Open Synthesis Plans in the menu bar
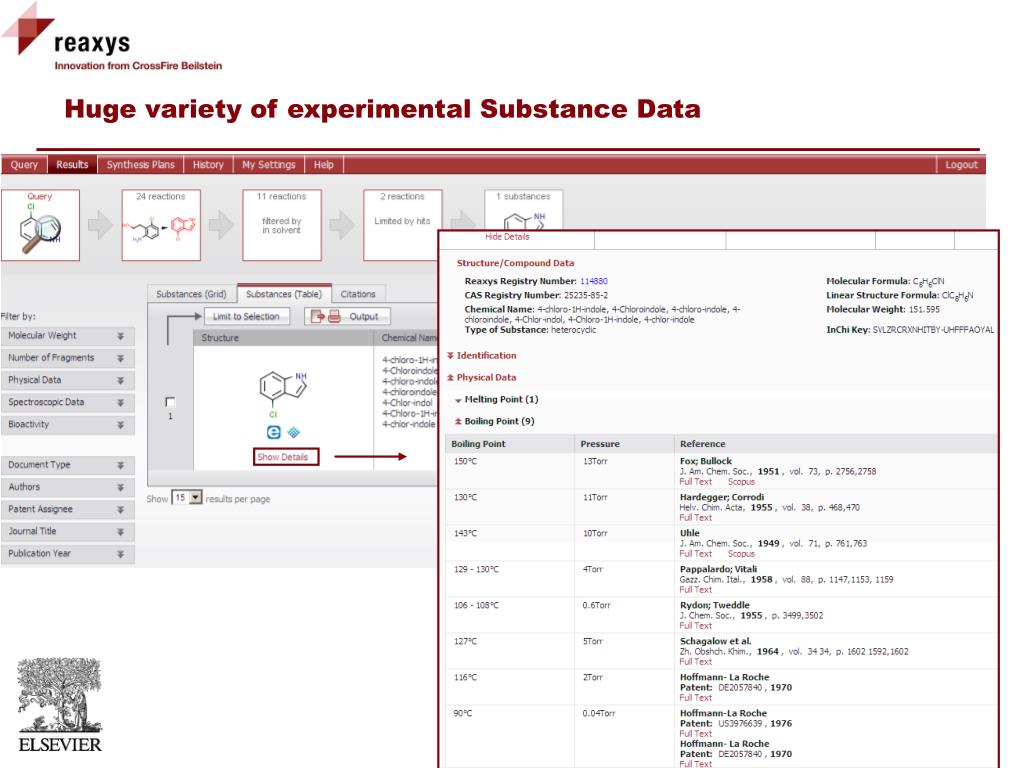1024x768 pixels. pos(140,165)
